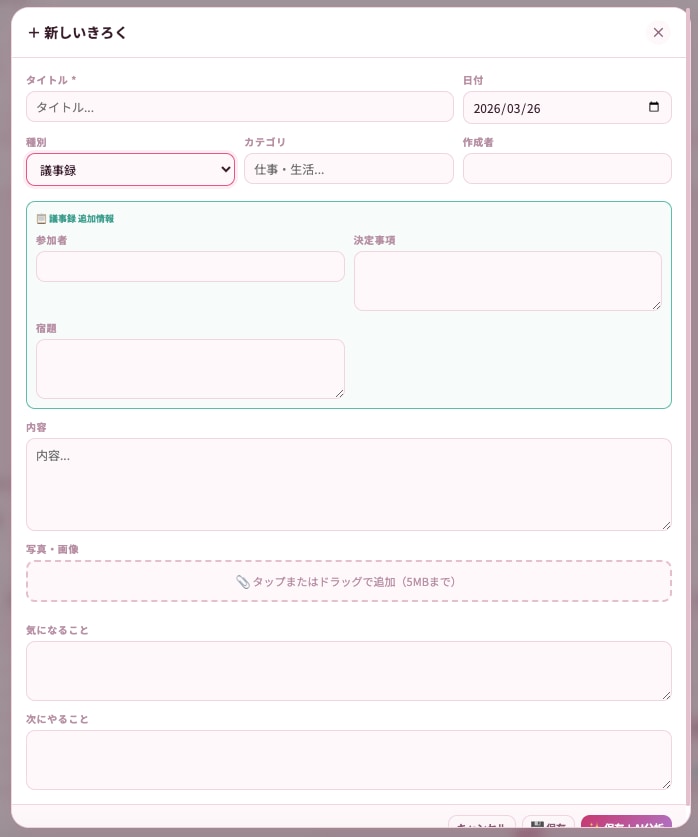Open the calendar picker in the 日付 field
Image resolution: width=698 pixels, height=837 pixels.
point(654,107)
